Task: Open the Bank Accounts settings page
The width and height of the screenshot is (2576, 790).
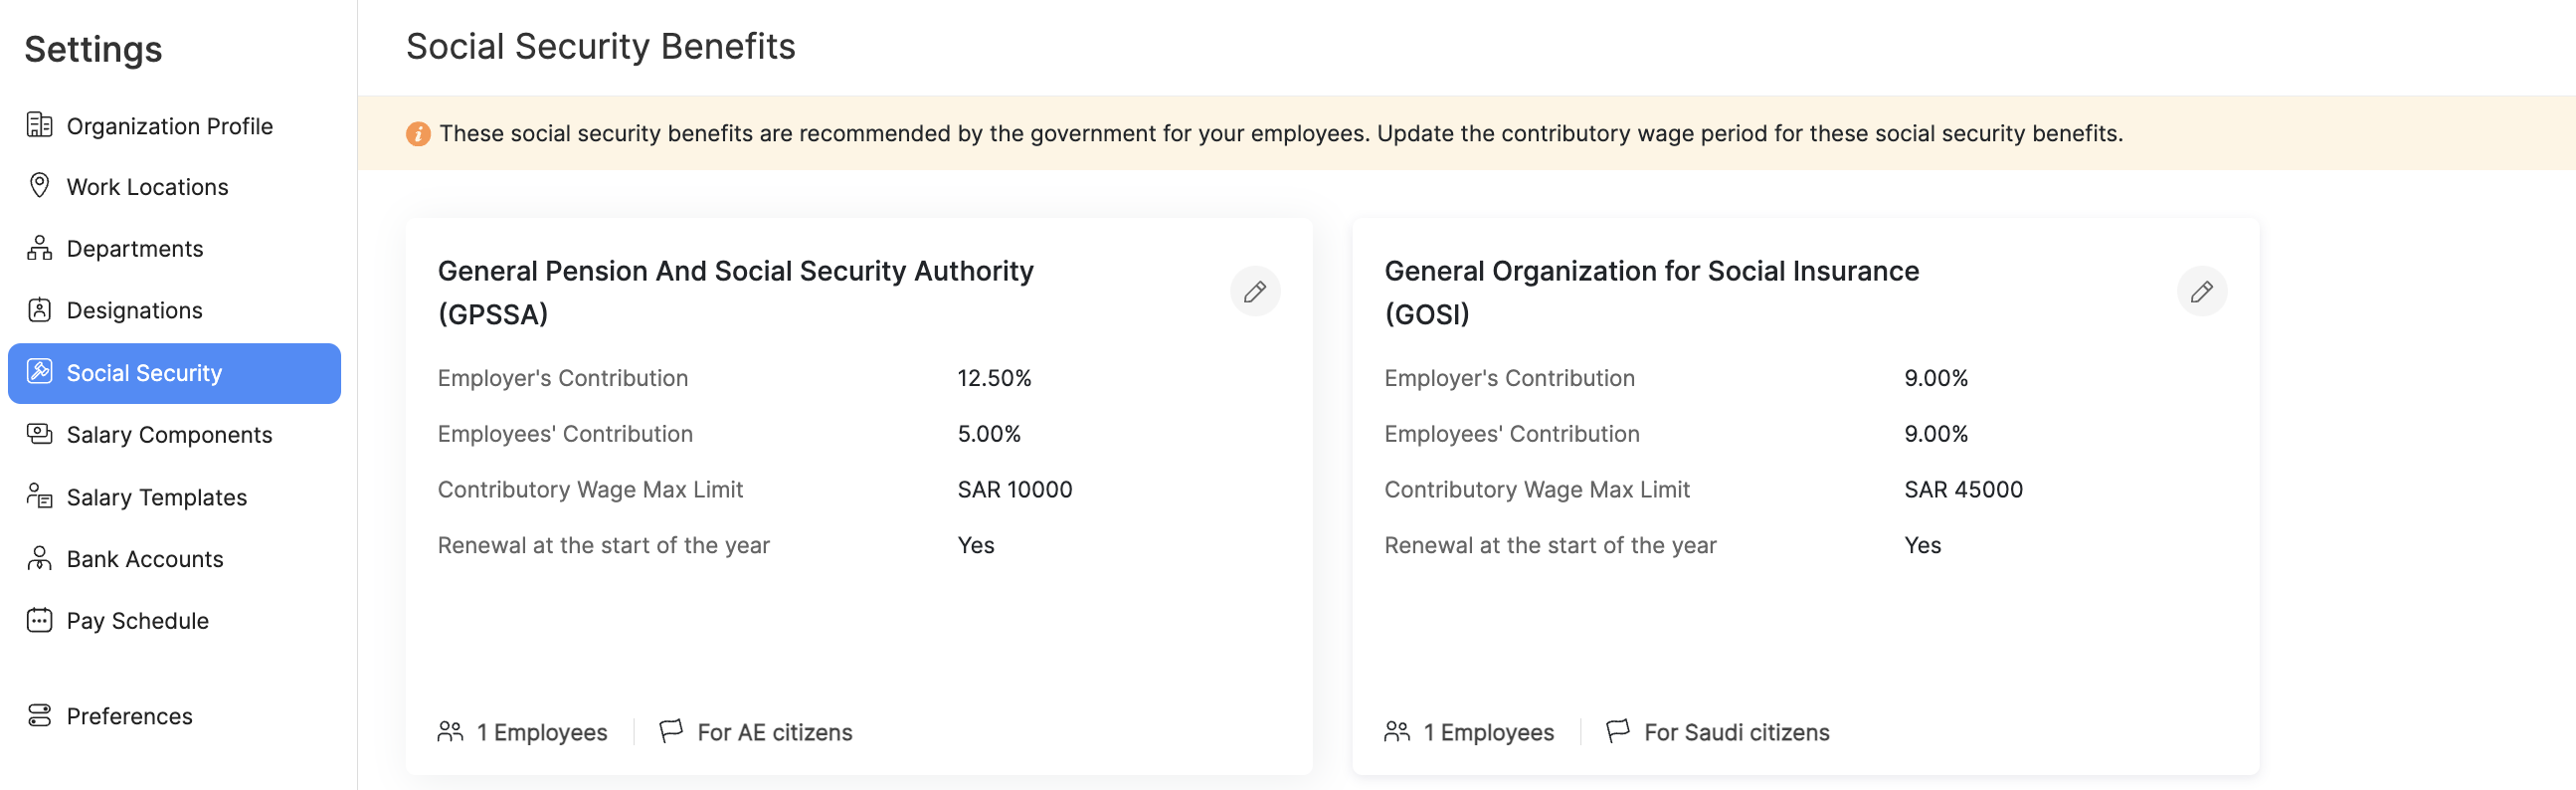Action: coord(145,559)
